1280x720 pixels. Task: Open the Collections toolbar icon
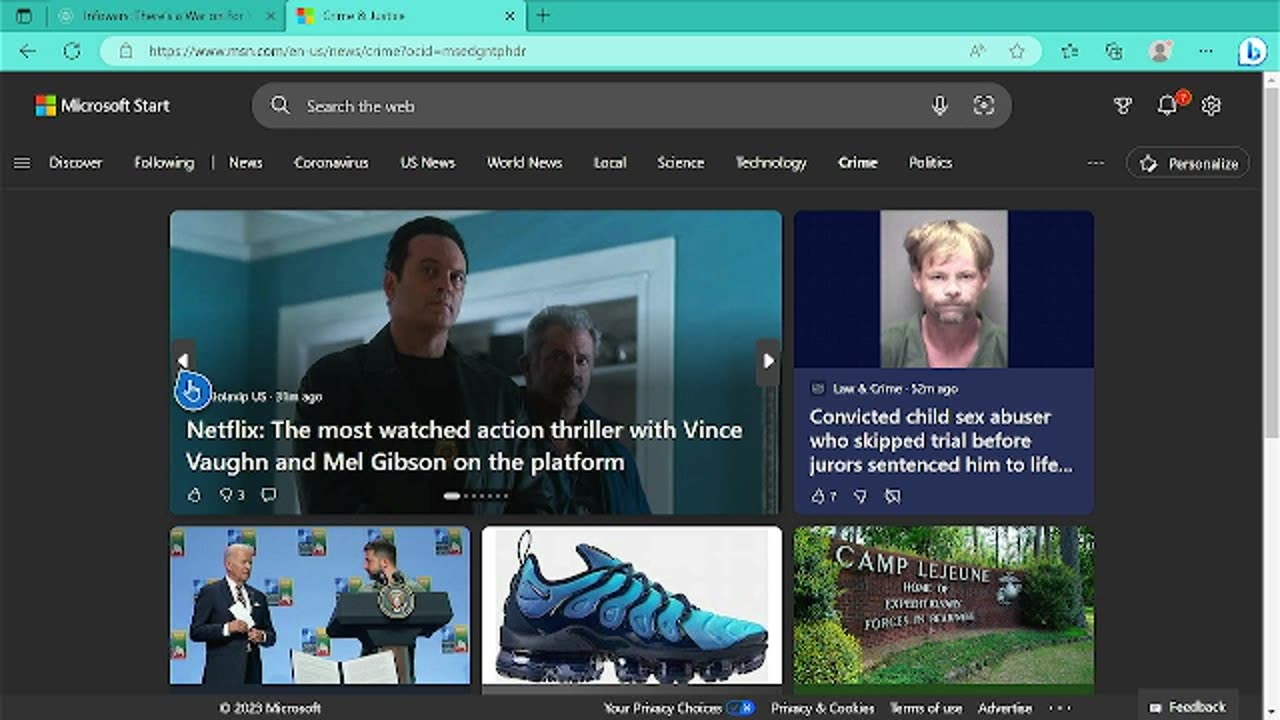pyautogui.click(x=1114, y=51)
